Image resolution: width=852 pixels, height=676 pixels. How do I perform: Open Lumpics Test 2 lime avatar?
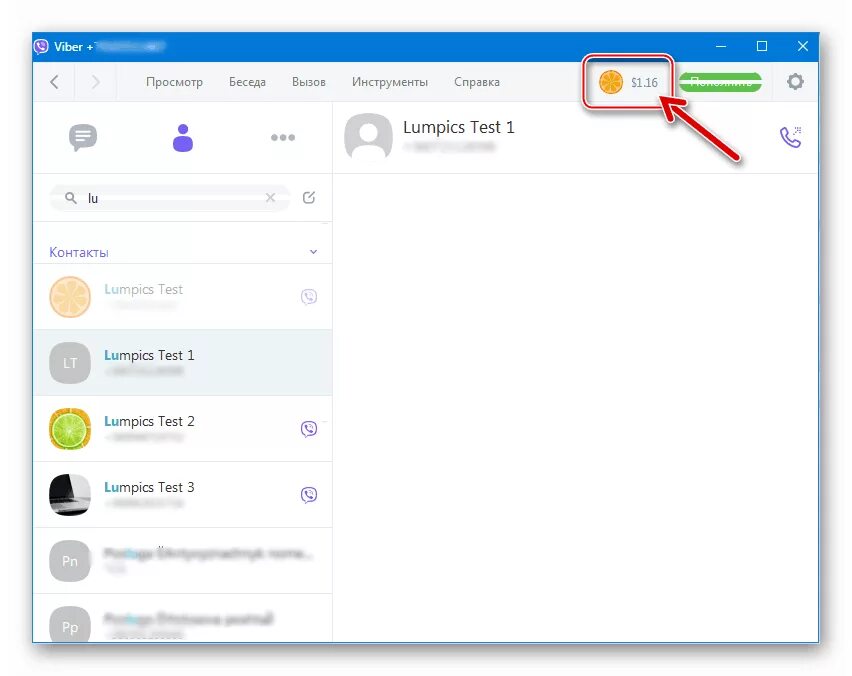[x=70, y=429]
